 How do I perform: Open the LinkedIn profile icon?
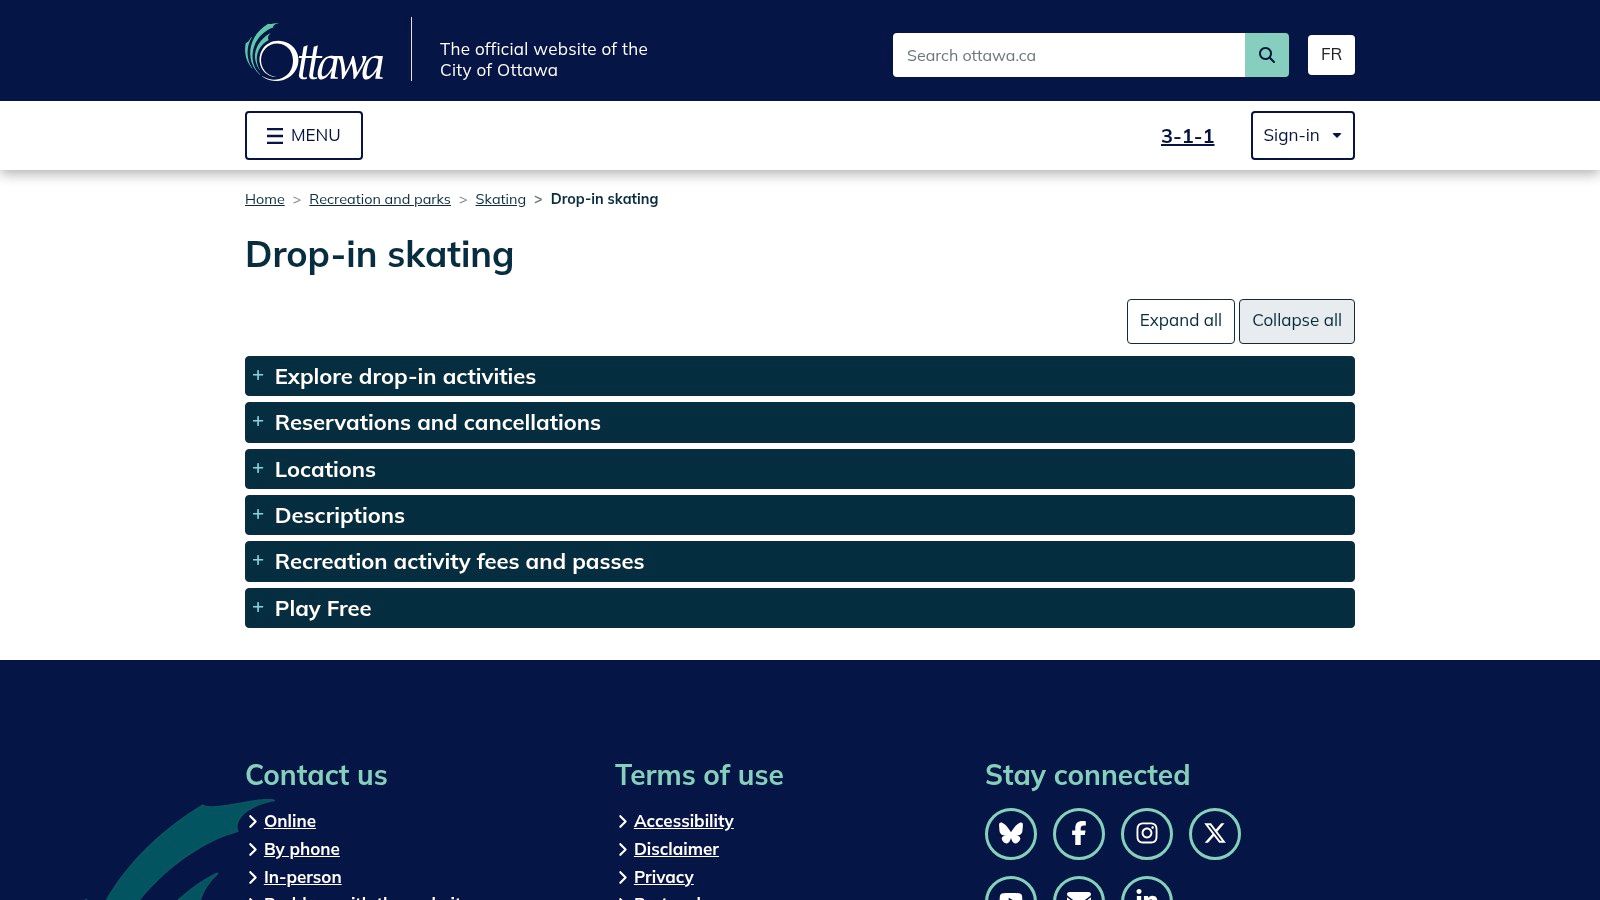point(1147,895)
